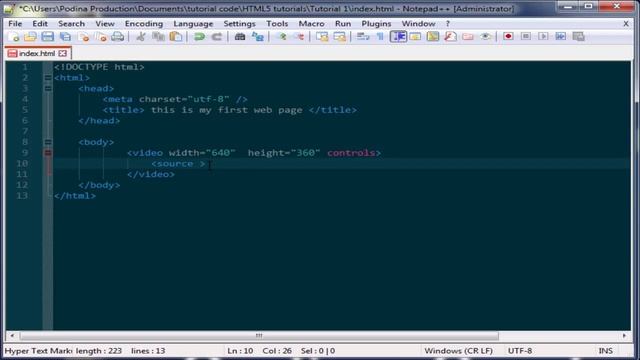Click the macro Playback icon
Viewport: 640px width, 360px height.
(543, 37)
